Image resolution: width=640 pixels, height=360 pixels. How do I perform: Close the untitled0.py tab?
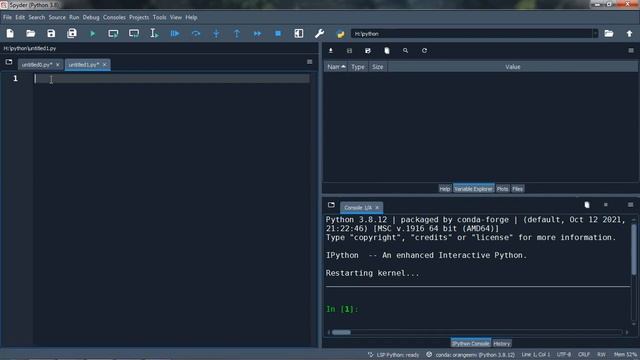tap(58, 65)
